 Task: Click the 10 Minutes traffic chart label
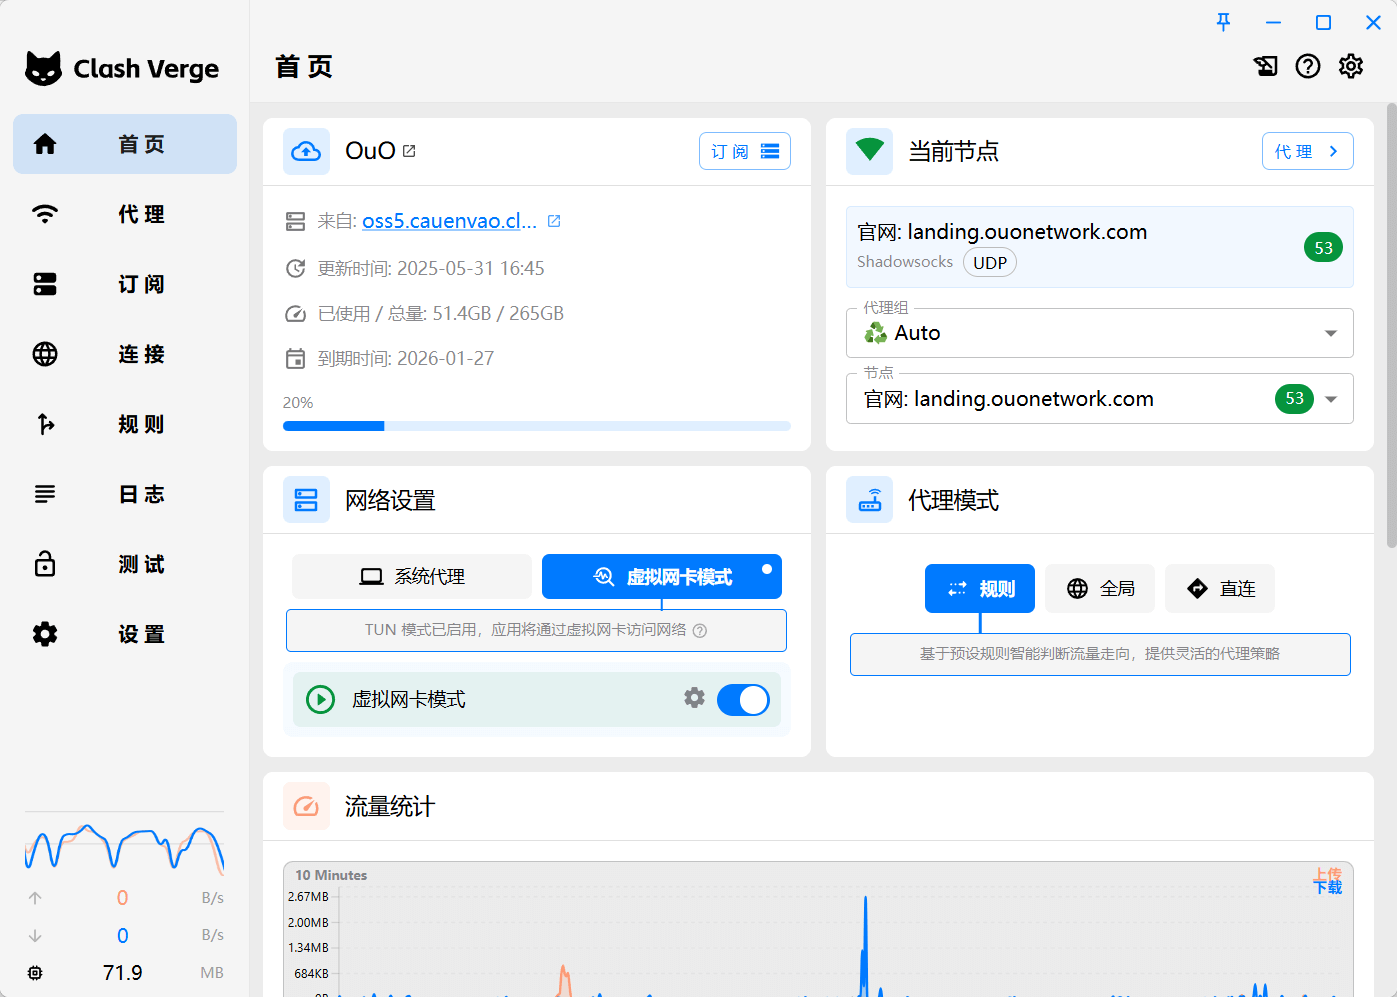pyautogui.click(x=331, y=875)
